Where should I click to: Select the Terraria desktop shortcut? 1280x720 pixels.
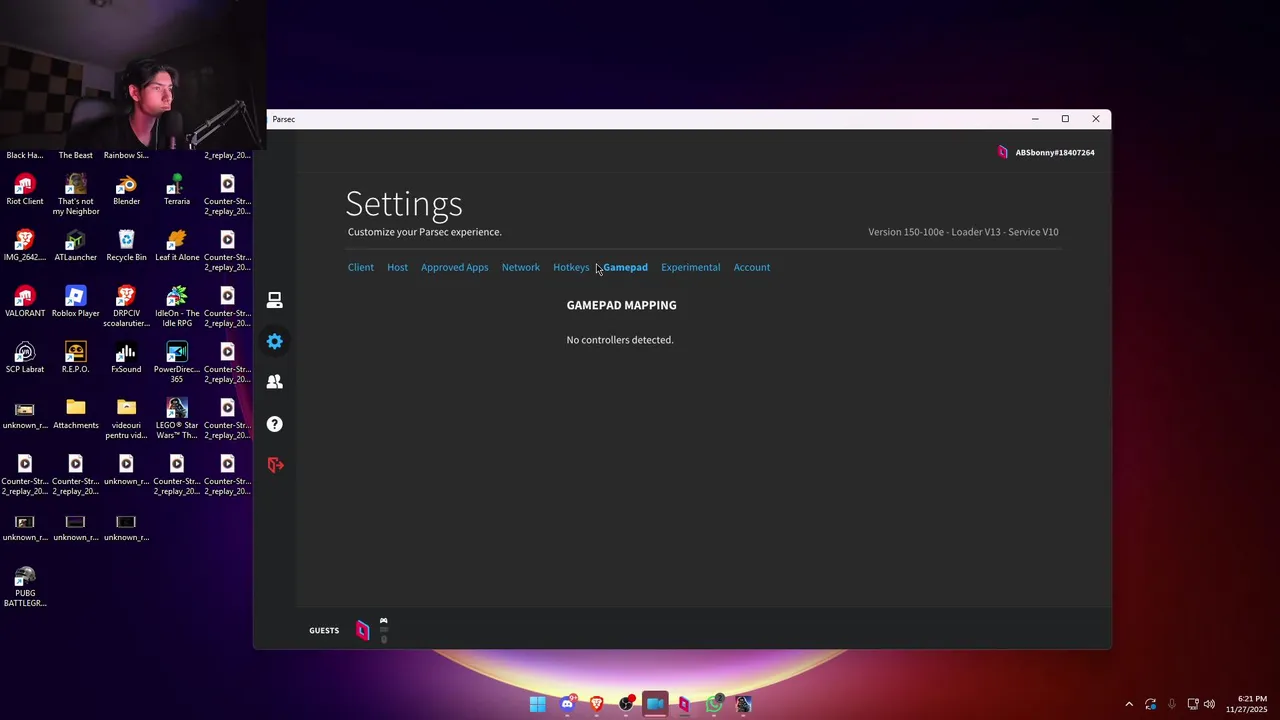(x=177, y=190)
